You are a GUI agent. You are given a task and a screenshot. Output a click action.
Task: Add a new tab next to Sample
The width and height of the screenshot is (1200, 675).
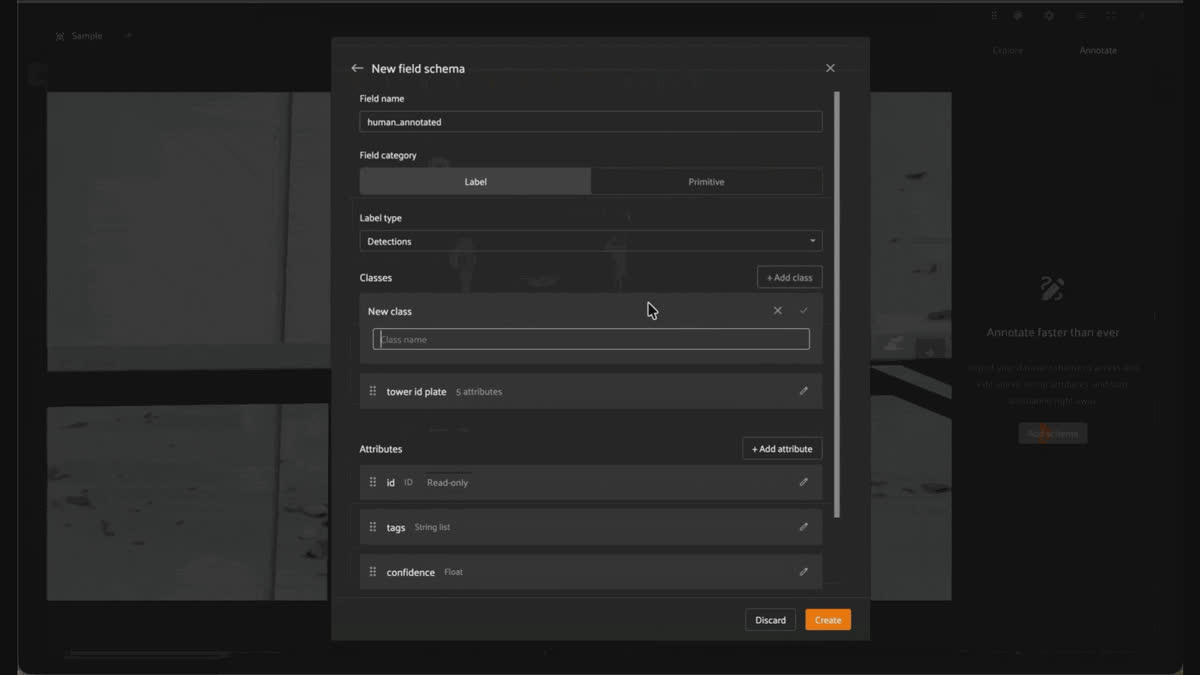(128, 36)
